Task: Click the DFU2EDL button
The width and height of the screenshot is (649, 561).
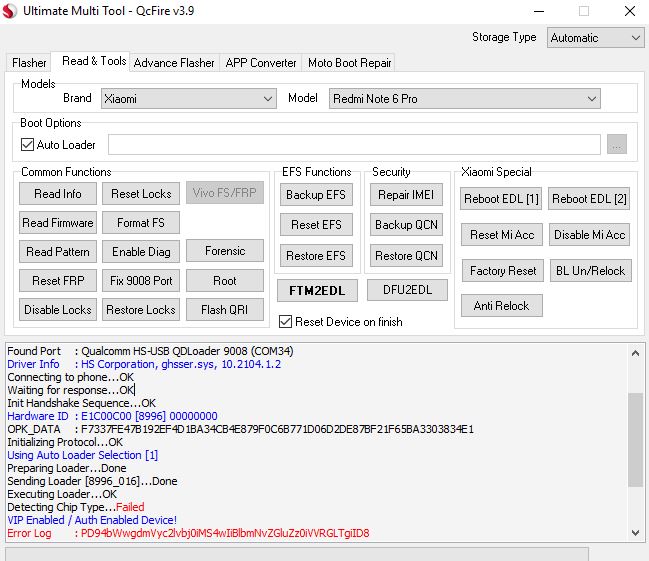Action: coord(407,290)
